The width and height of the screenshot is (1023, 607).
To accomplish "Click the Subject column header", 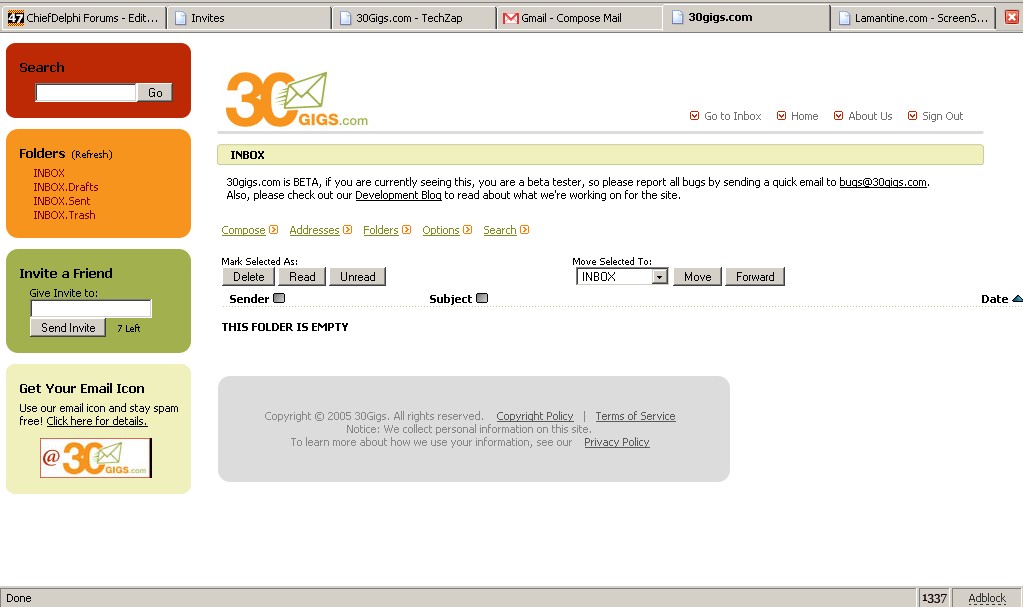I will point(450,299).
